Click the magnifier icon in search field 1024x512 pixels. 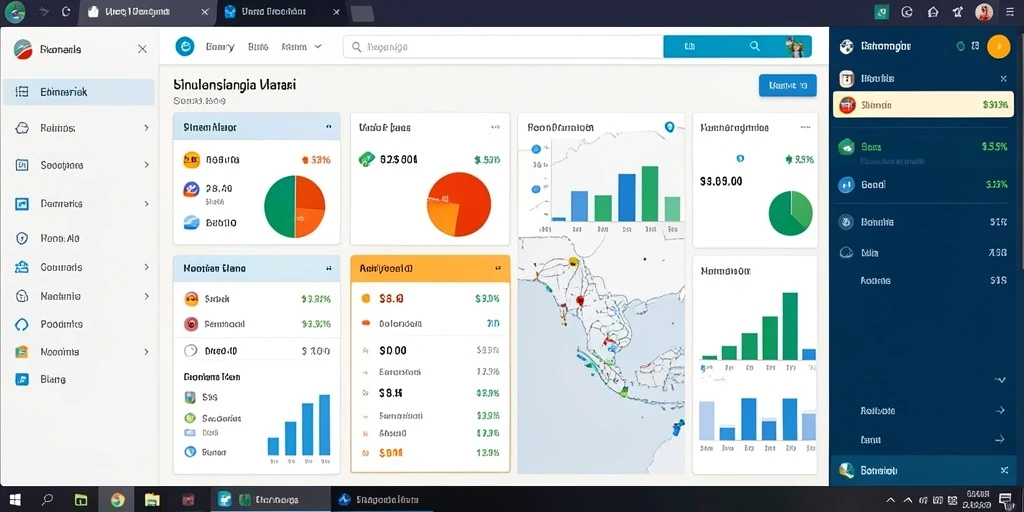point(357,47)
